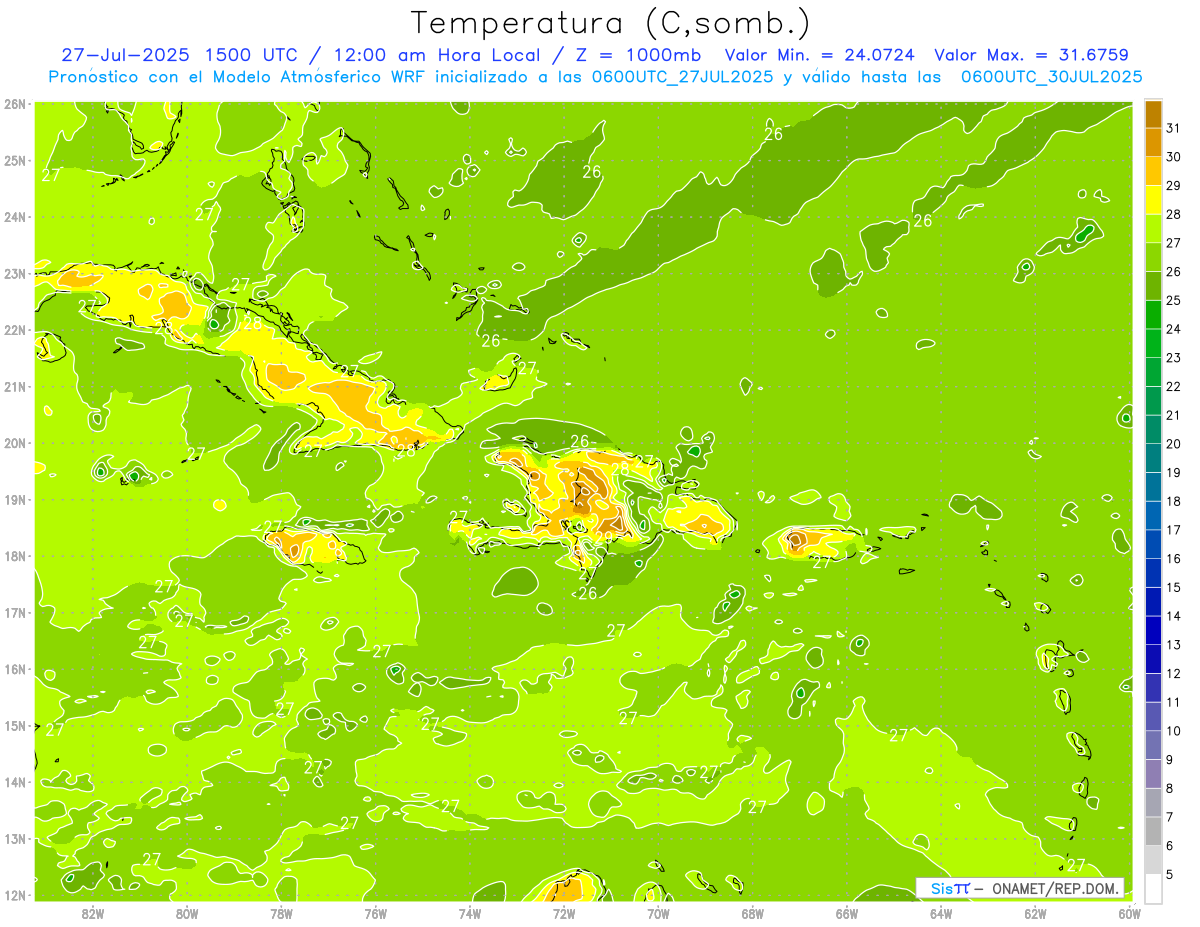Click the '68W' longitude axis label
The height and width of the screenshot is (927, 1200).
click(752, 913)
